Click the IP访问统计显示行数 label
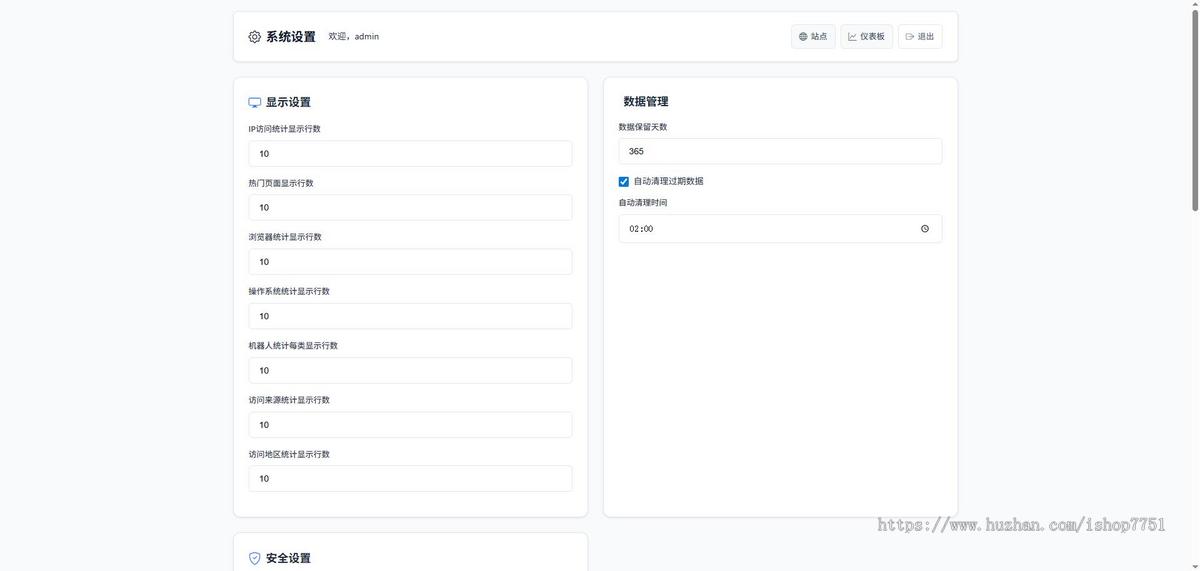Image resolution: width=1200 pixels, height=571 pixels. pyautogui.click(x=285, y=129)
